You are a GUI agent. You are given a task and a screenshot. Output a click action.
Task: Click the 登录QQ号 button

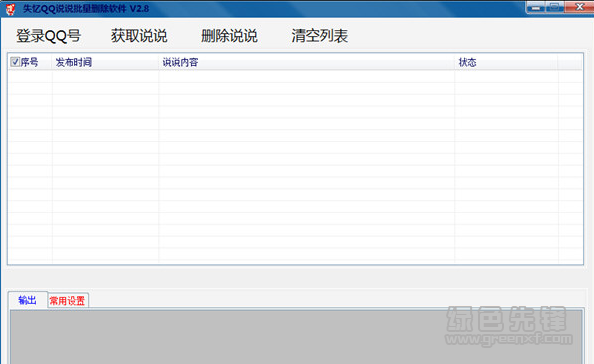[x=48, y=36]
